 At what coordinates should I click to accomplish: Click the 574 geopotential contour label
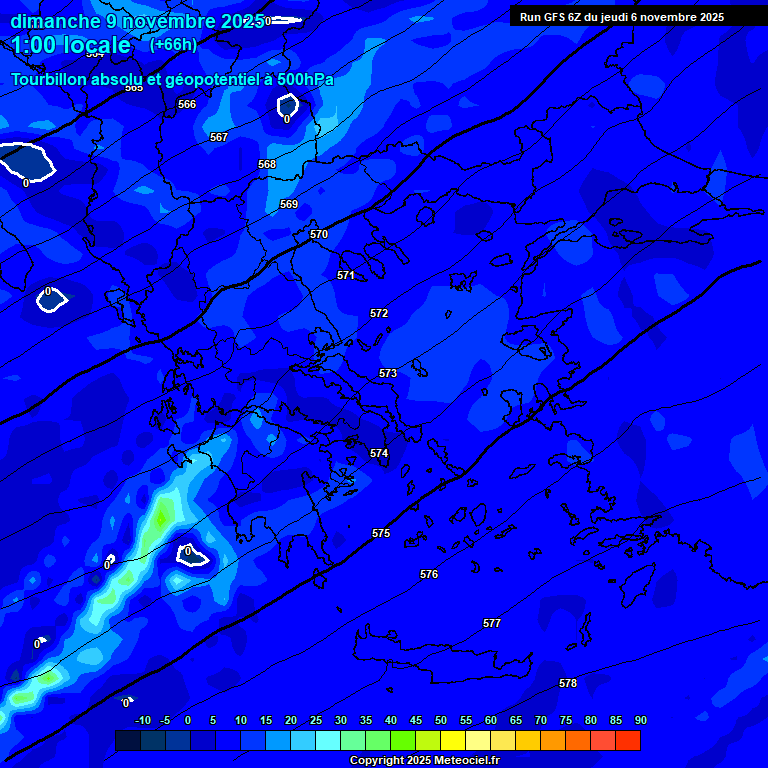click(379, 453)
